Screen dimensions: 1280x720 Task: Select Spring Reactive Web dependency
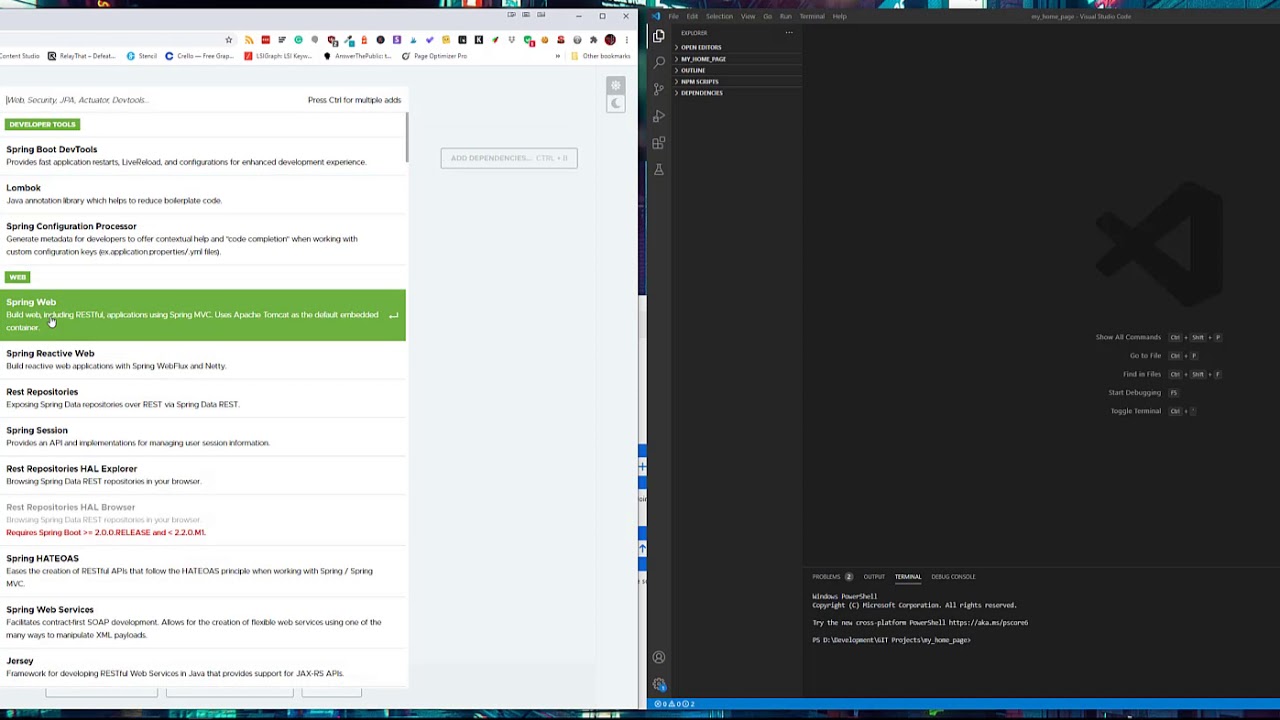coord(203,359)
